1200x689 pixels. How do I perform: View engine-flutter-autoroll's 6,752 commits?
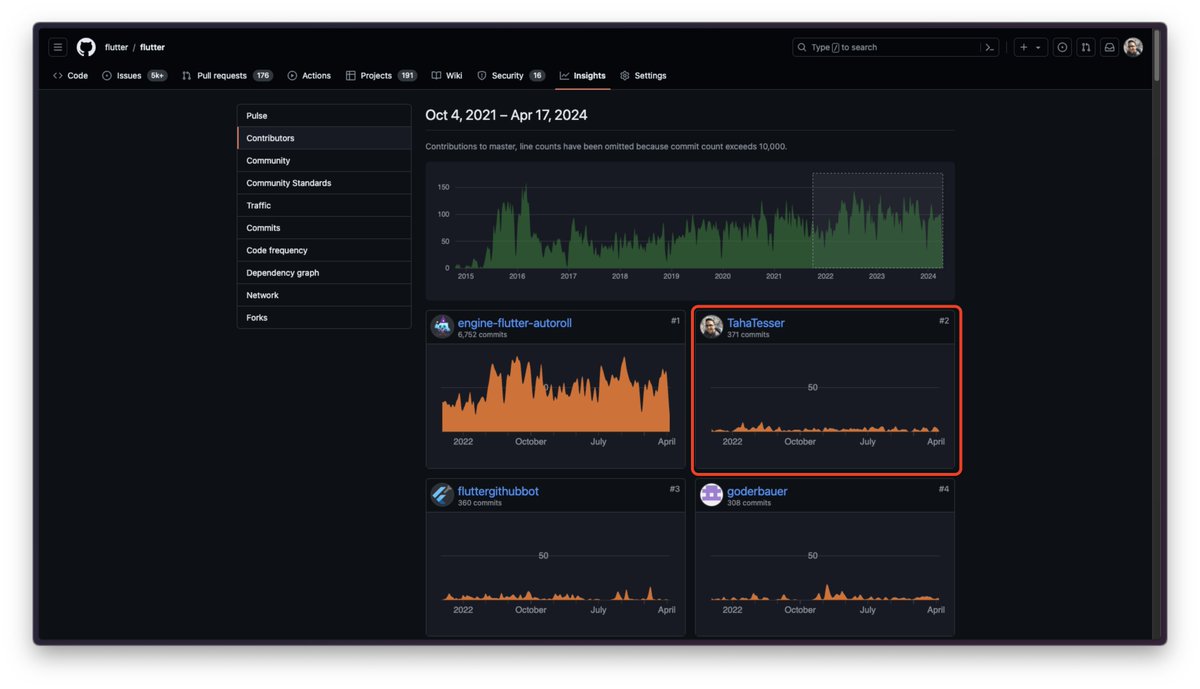pyautogui.click(x=482, y=335)
